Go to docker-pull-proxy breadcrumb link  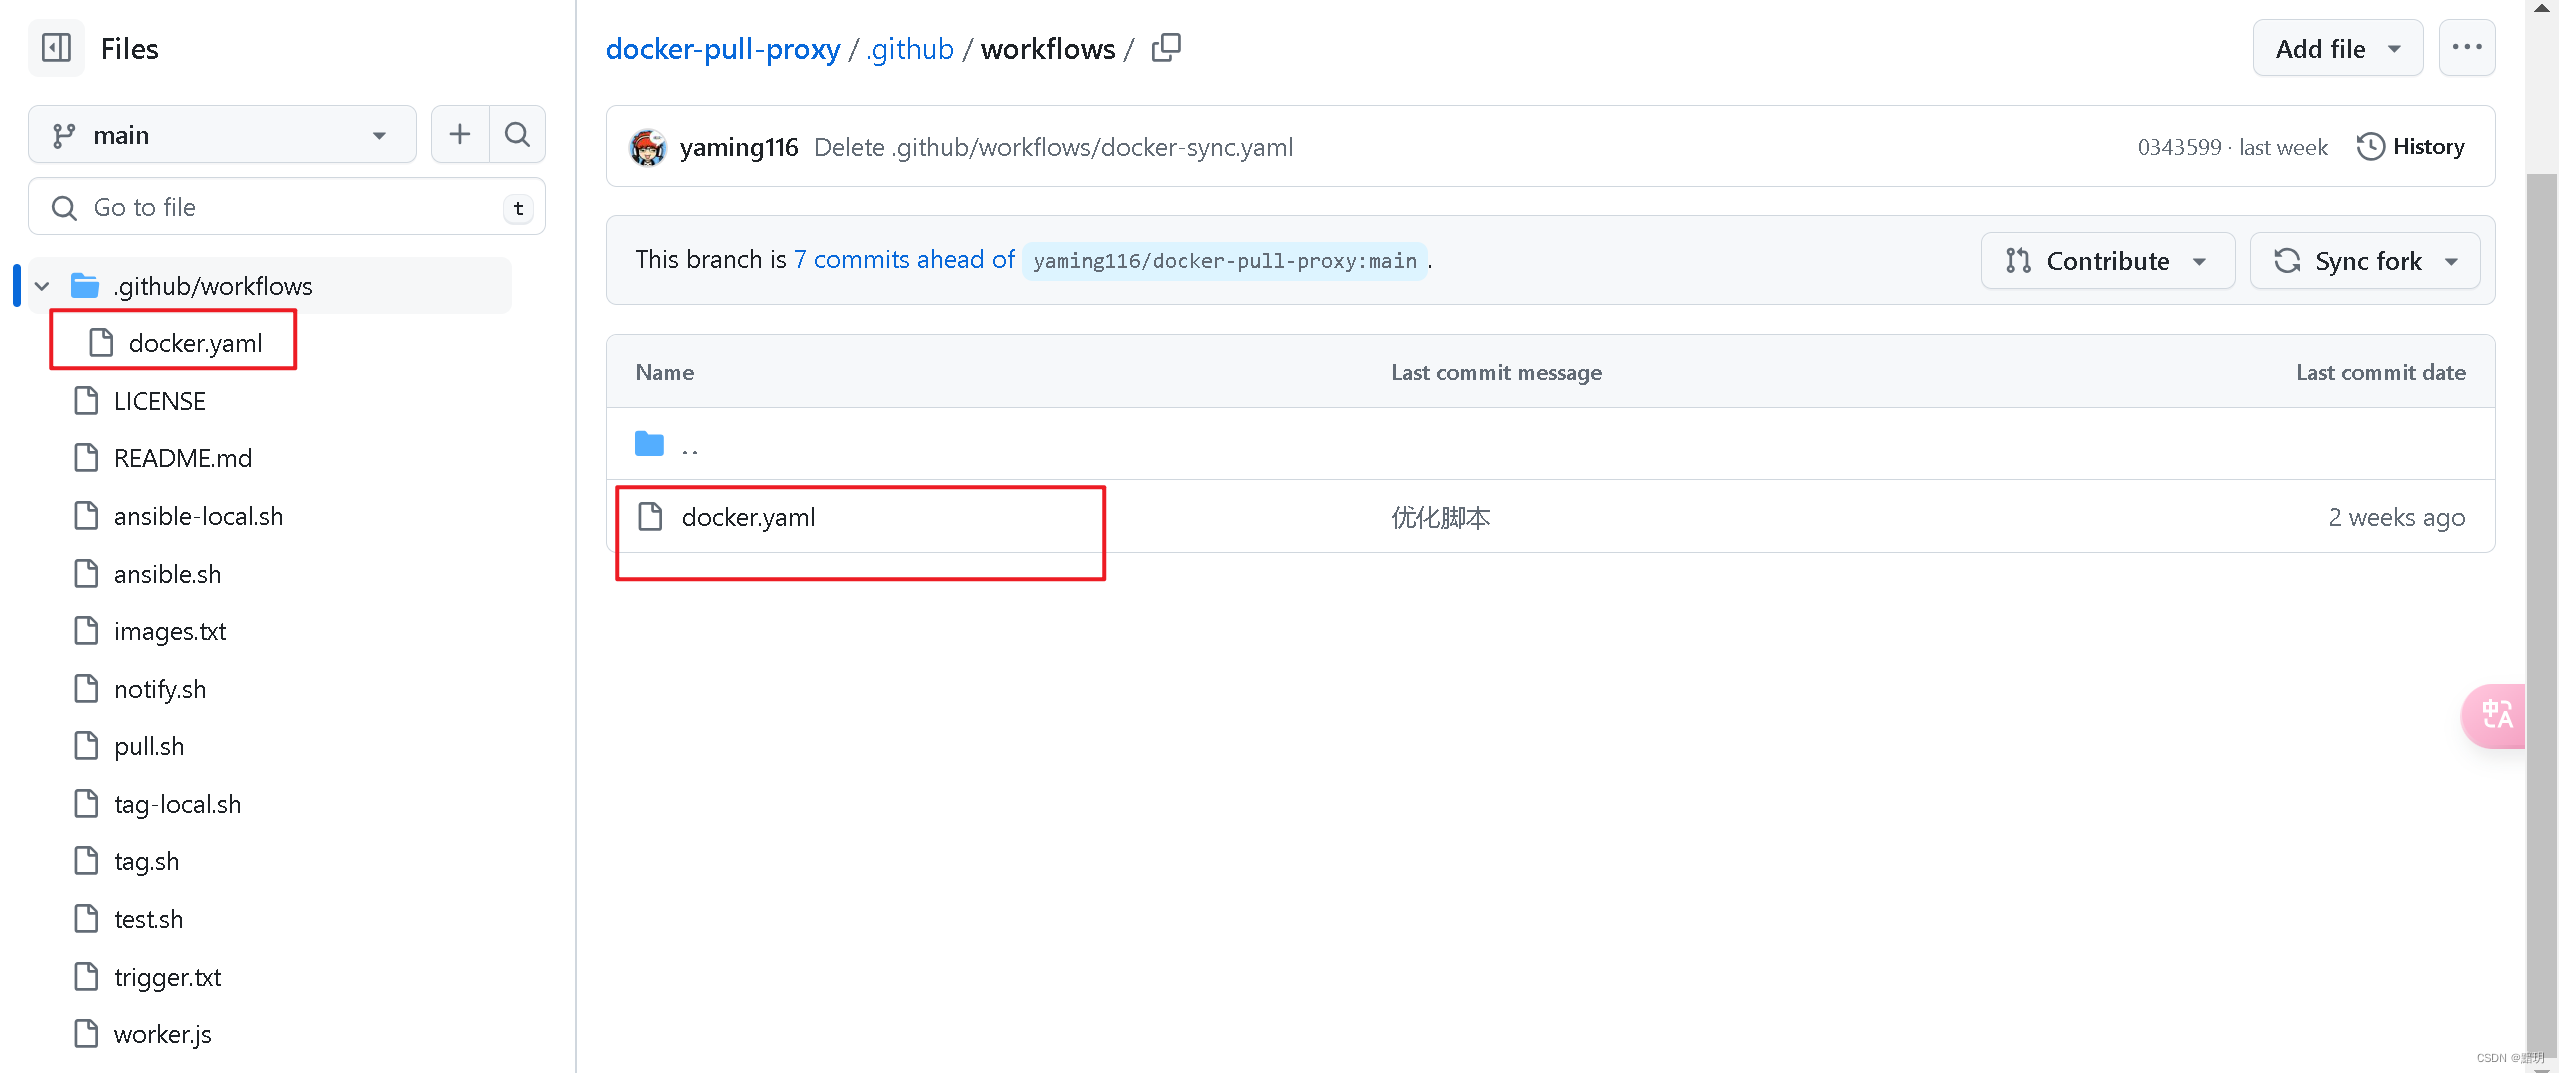pos(723,48)
